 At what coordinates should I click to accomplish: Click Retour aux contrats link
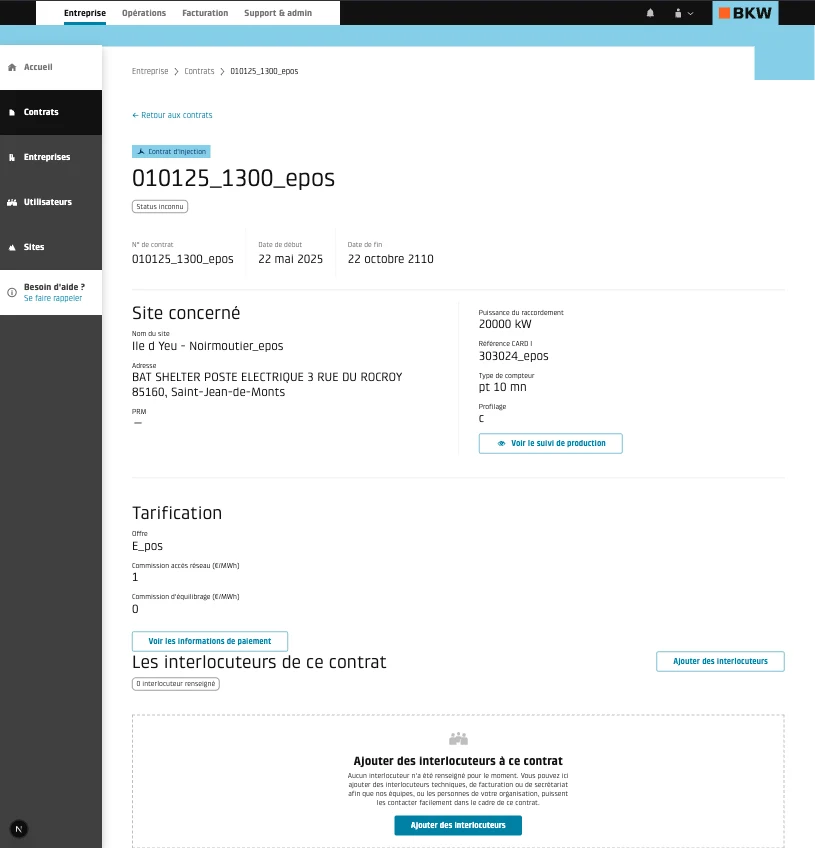coord(172,115)
